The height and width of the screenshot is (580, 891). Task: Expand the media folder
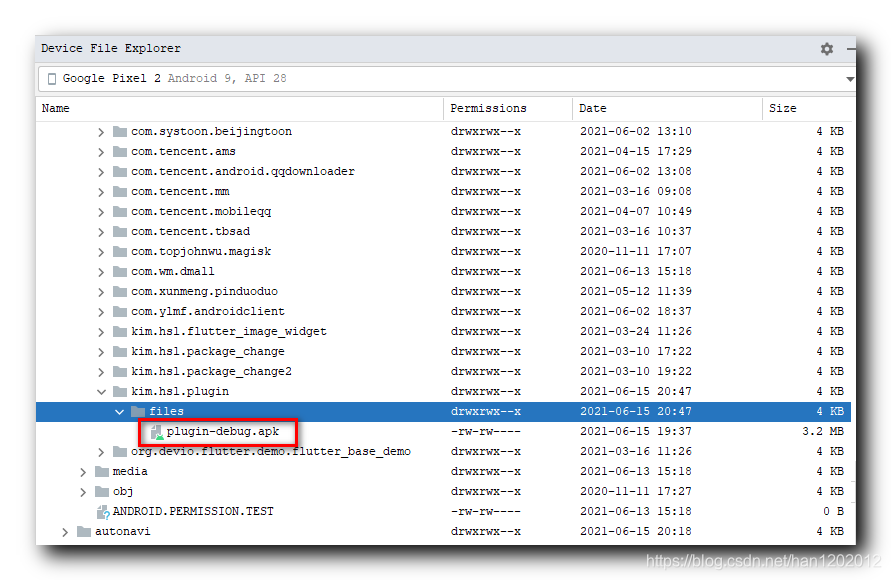(x=83, y=471)
